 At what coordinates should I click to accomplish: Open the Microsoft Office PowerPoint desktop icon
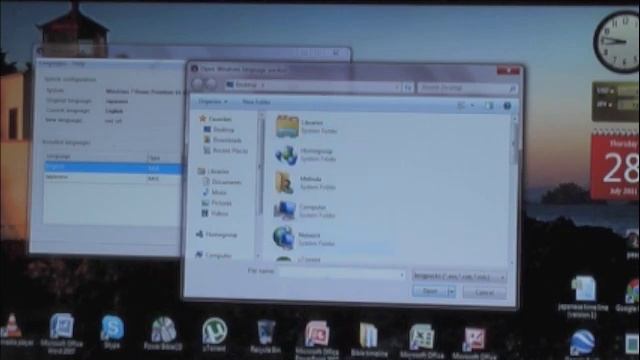click(x=317, y=340)
